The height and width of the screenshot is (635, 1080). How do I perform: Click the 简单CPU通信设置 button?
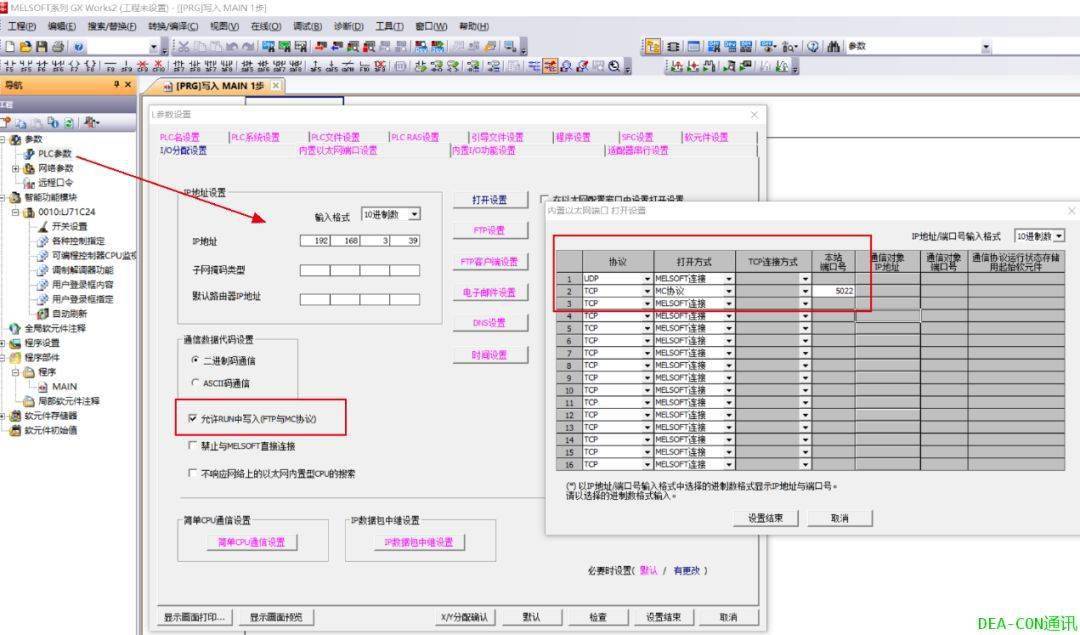tap(252, 543)
